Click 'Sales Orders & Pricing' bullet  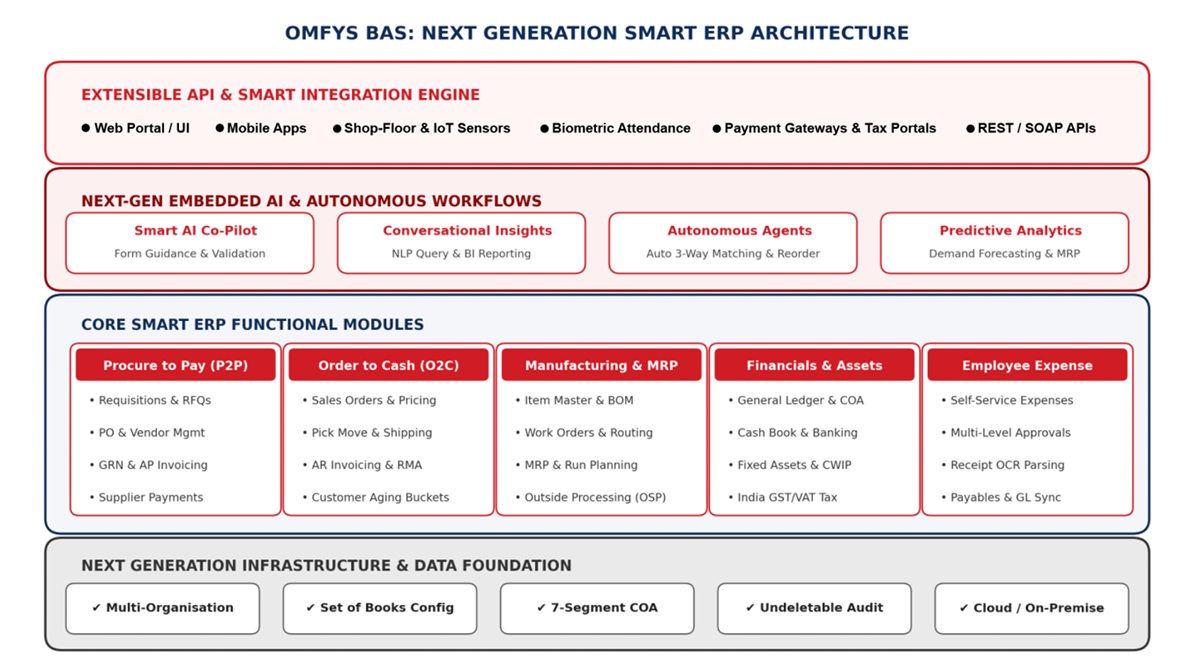[369, 400]
